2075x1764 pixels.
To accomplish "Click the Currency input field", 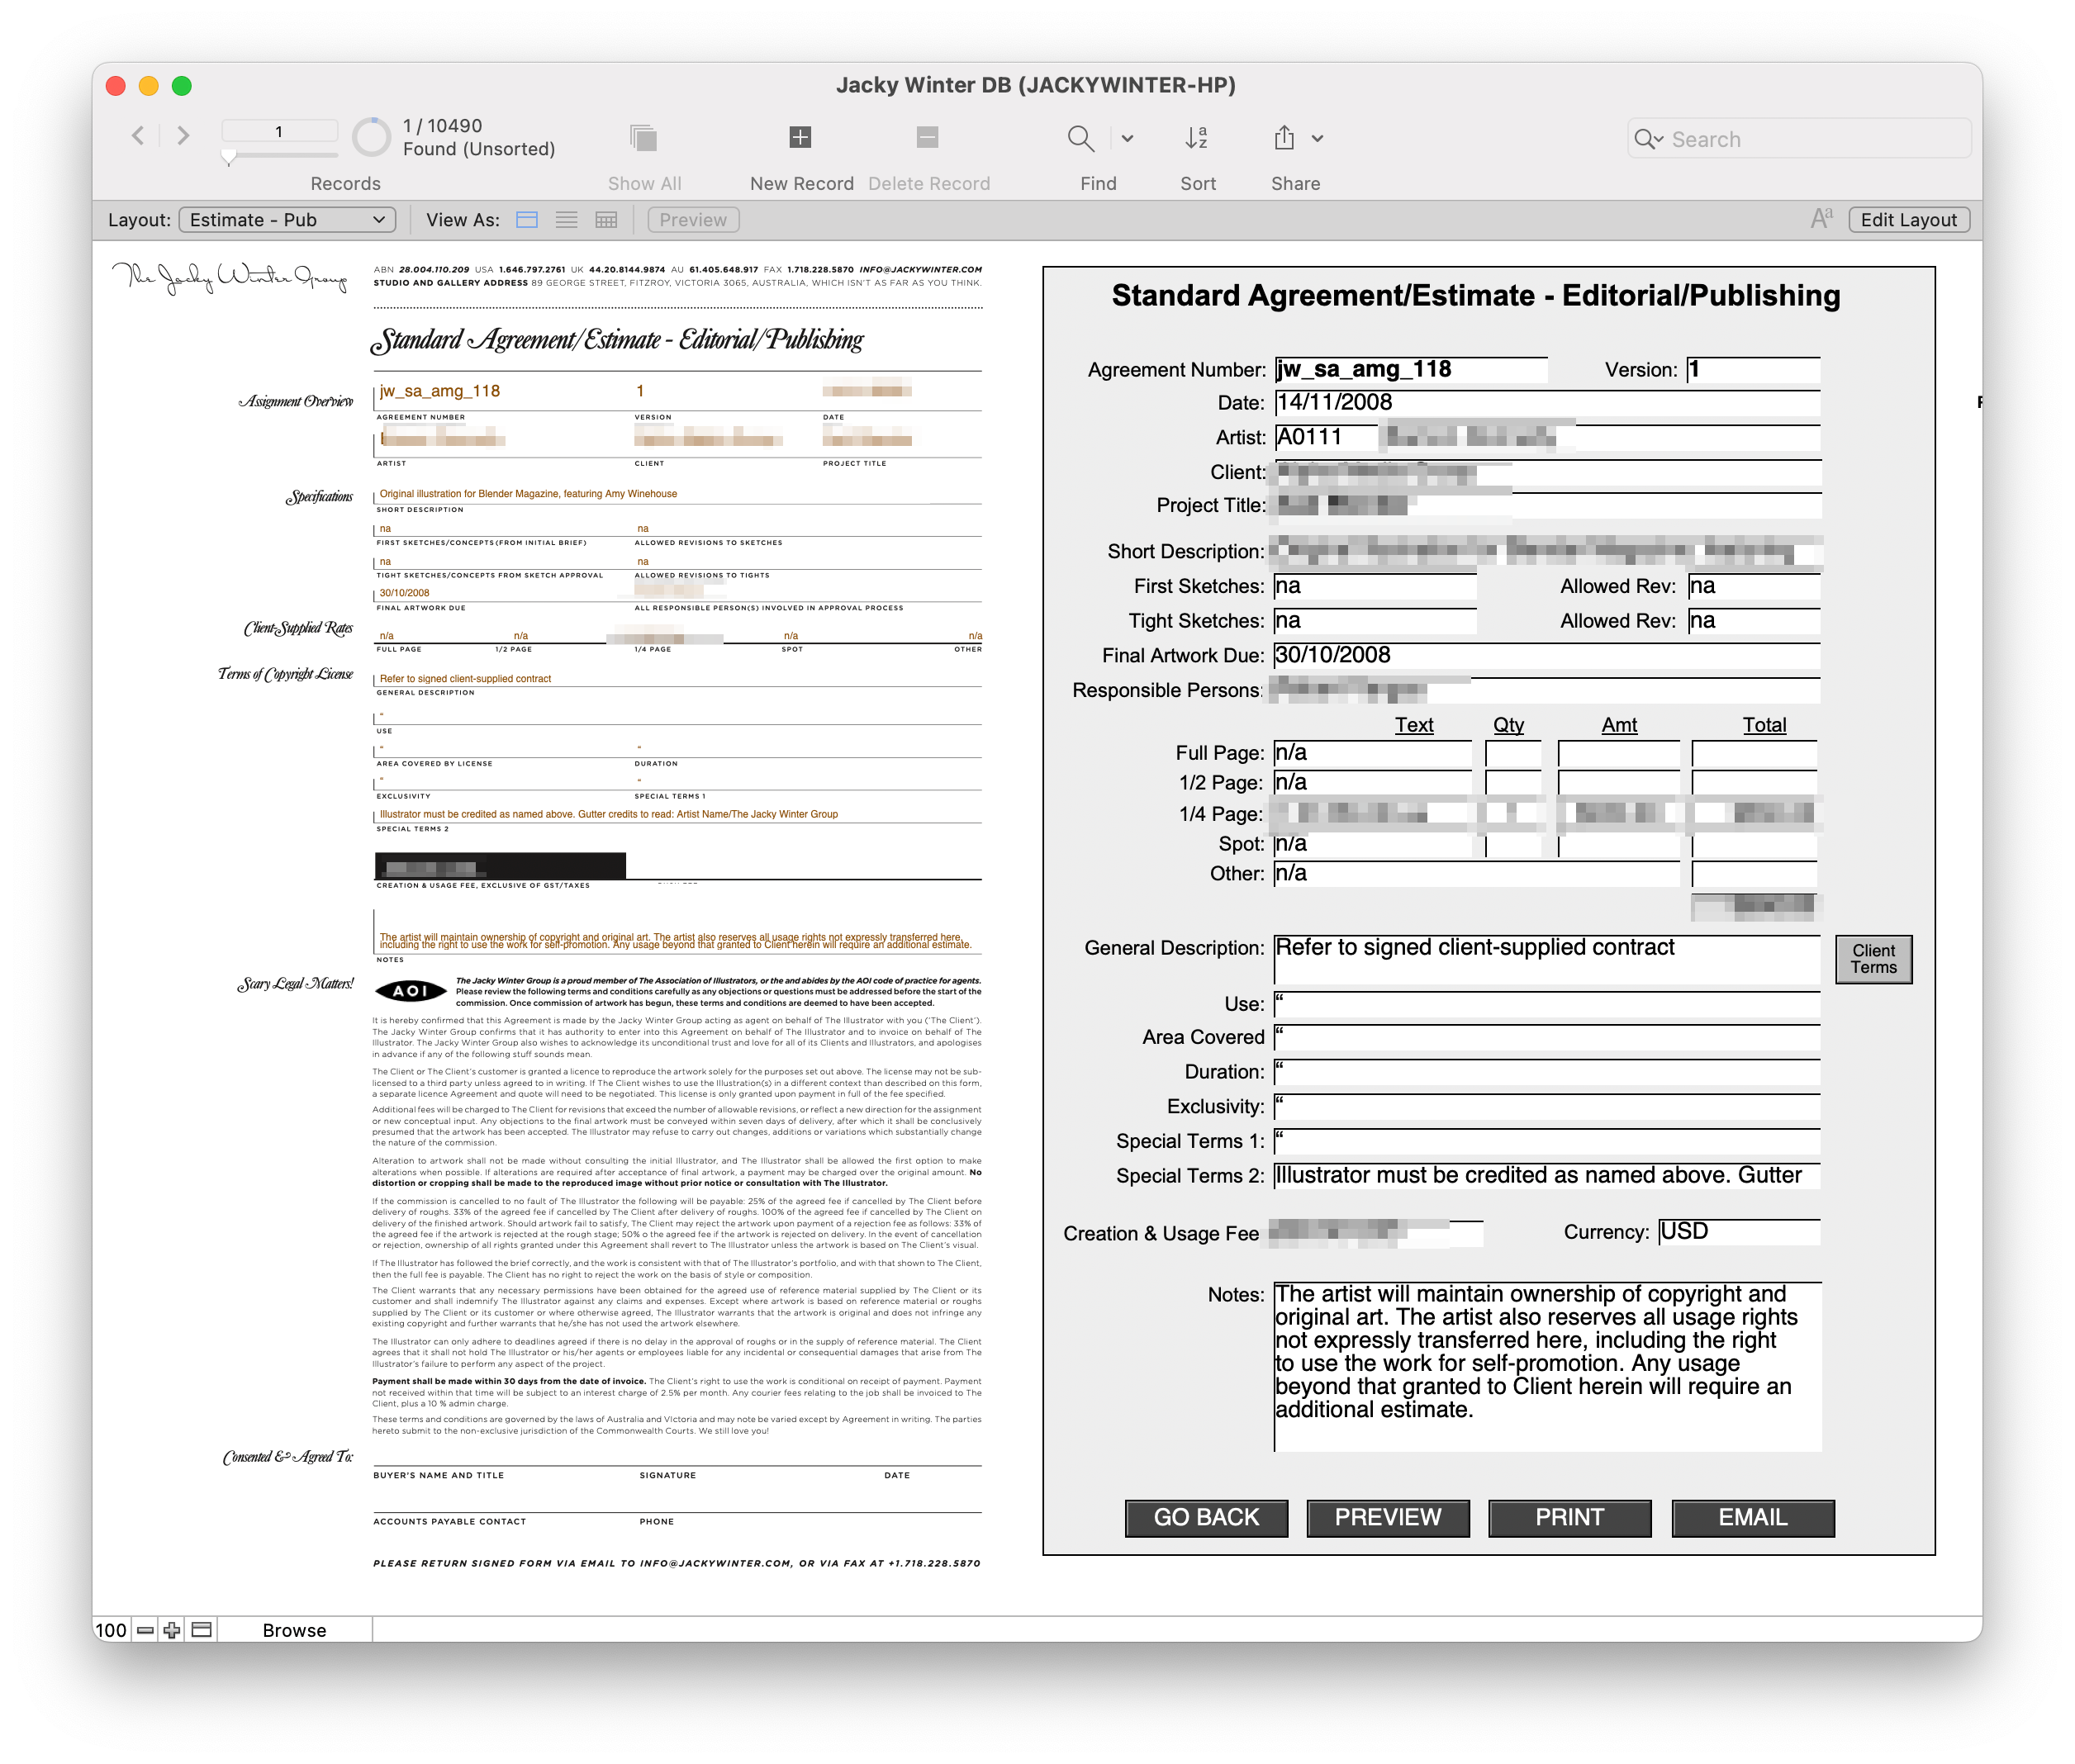I will click(x=1738, y=1232).
